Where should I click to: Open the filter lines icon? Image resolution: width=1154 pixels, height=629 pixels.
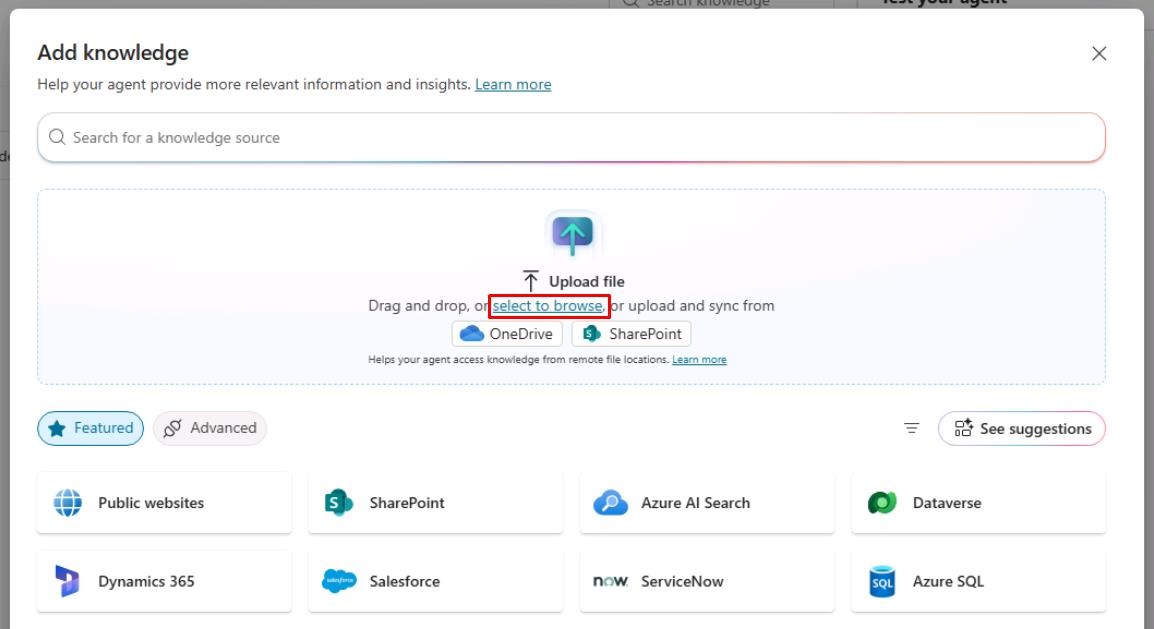911,428
